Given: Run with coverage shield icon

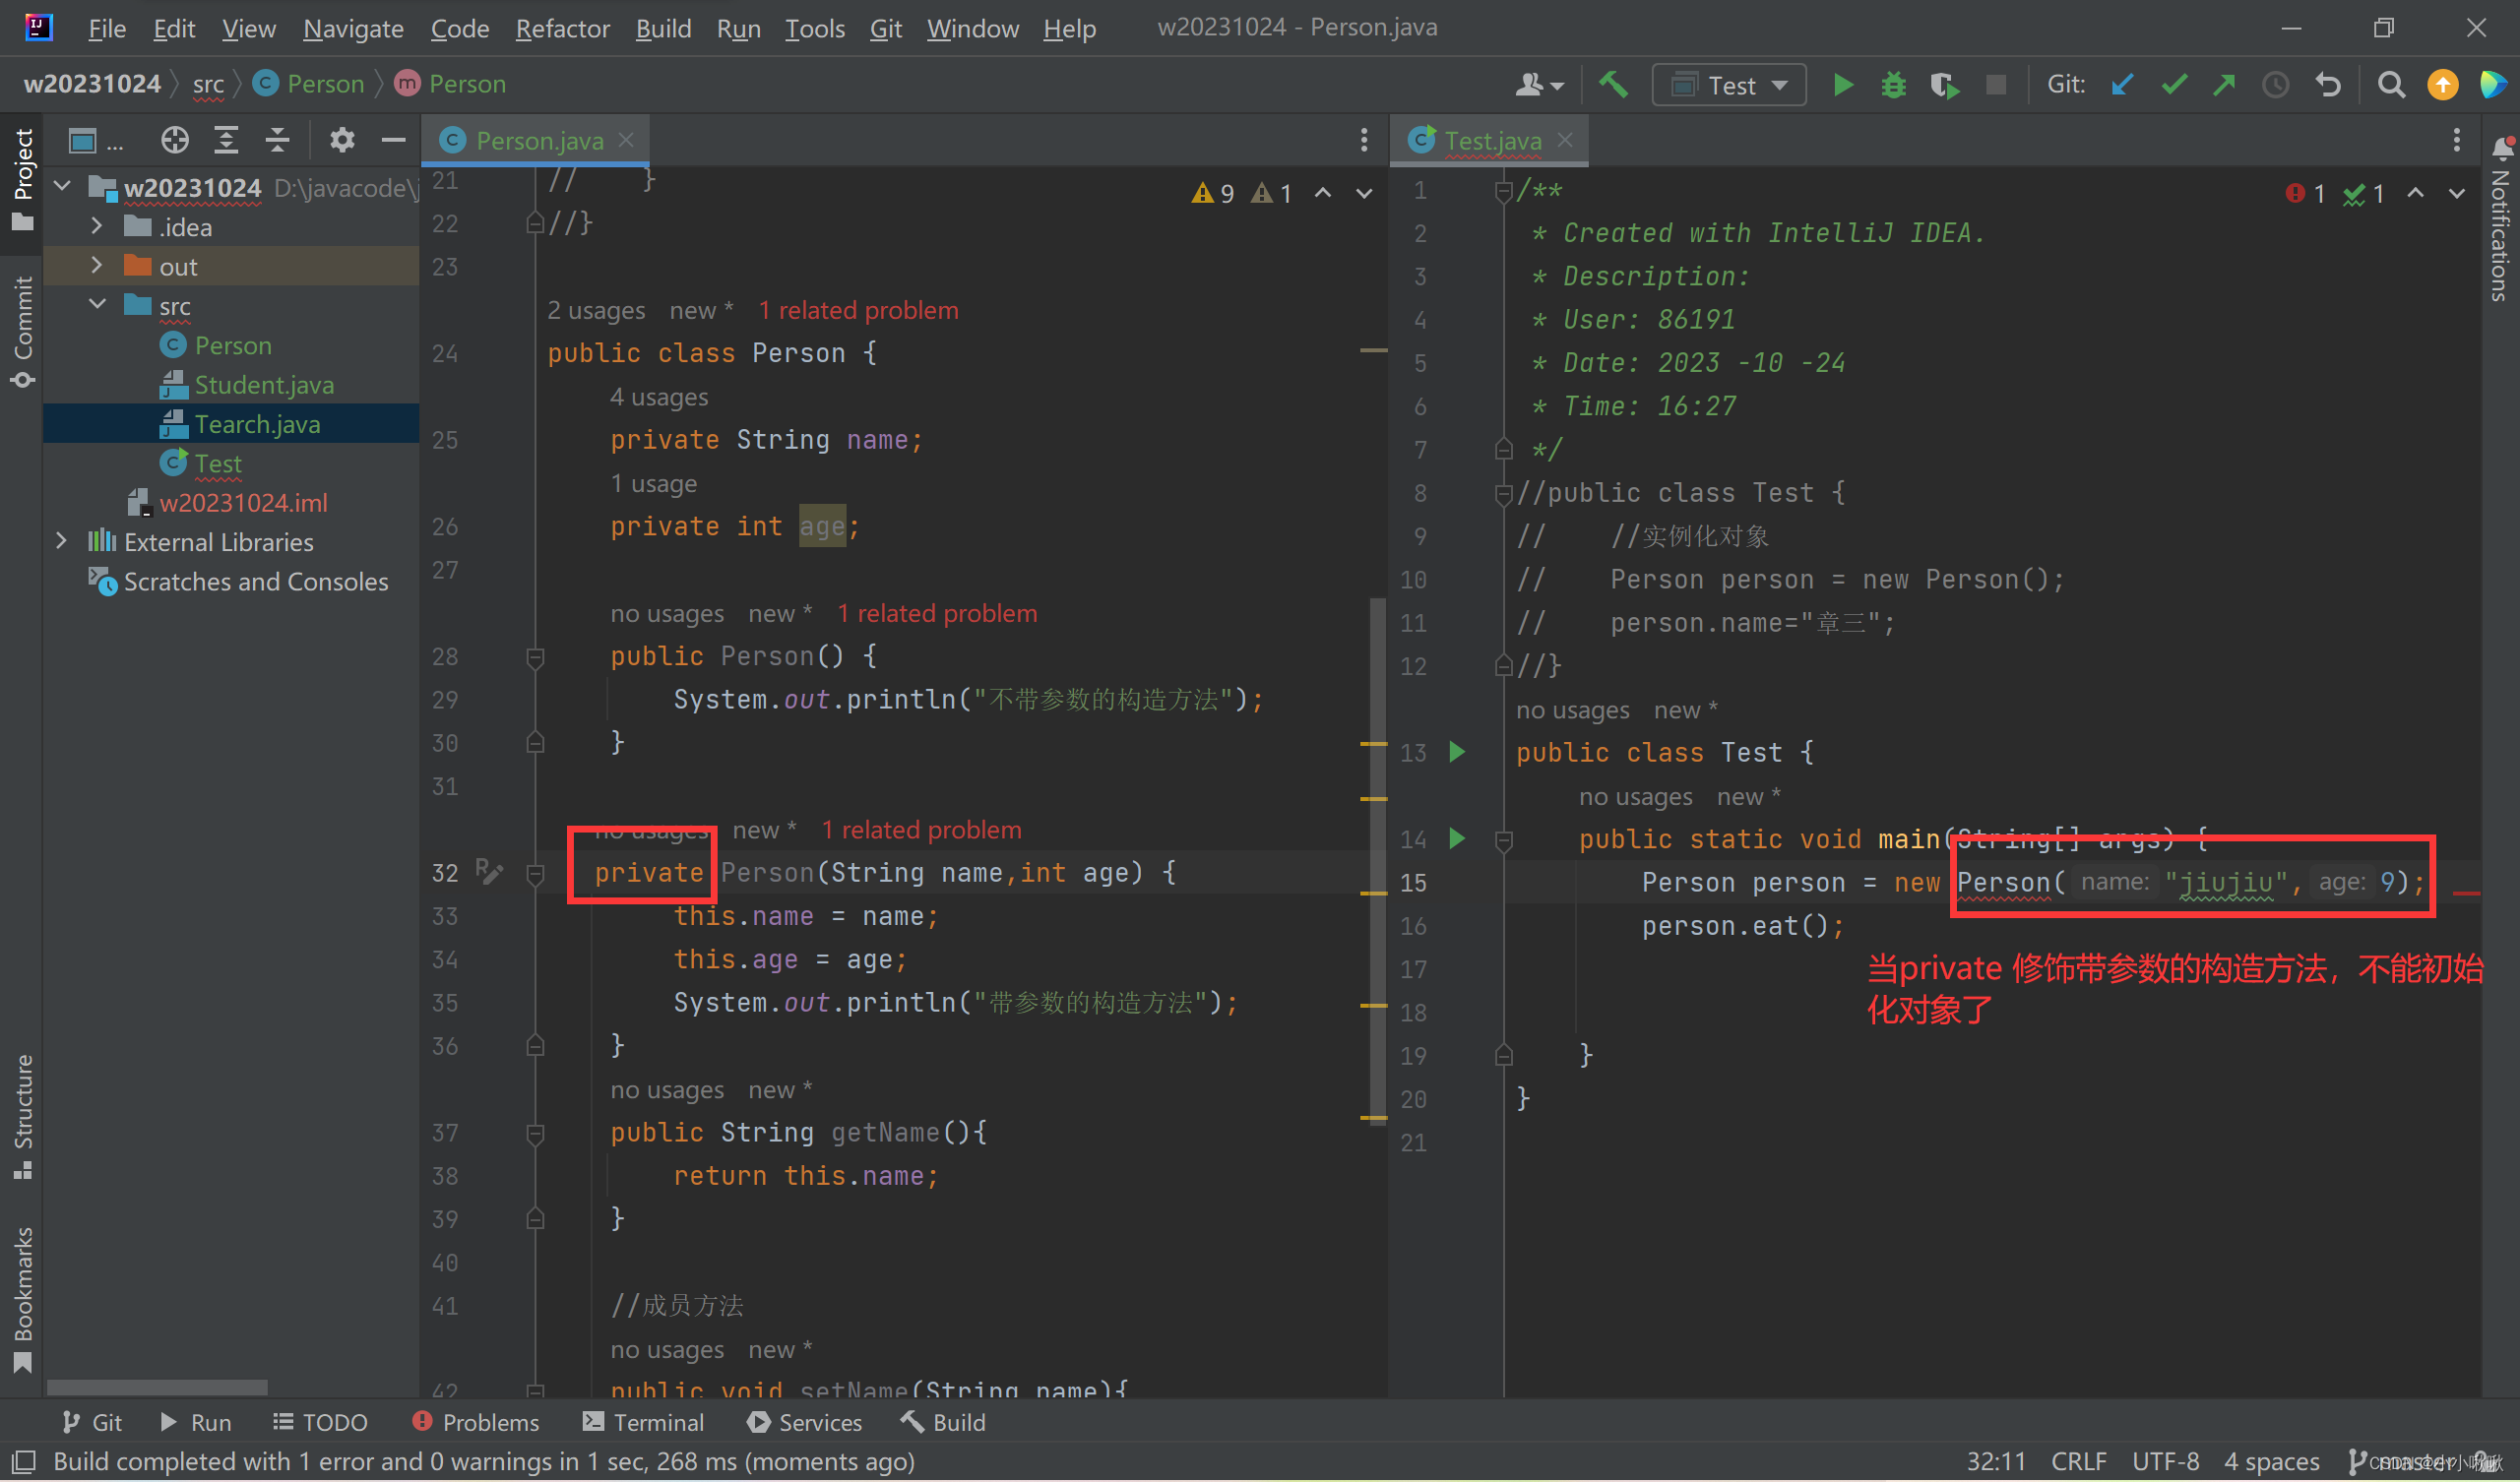Looking at the screenshot, I should click(1944, 85).
